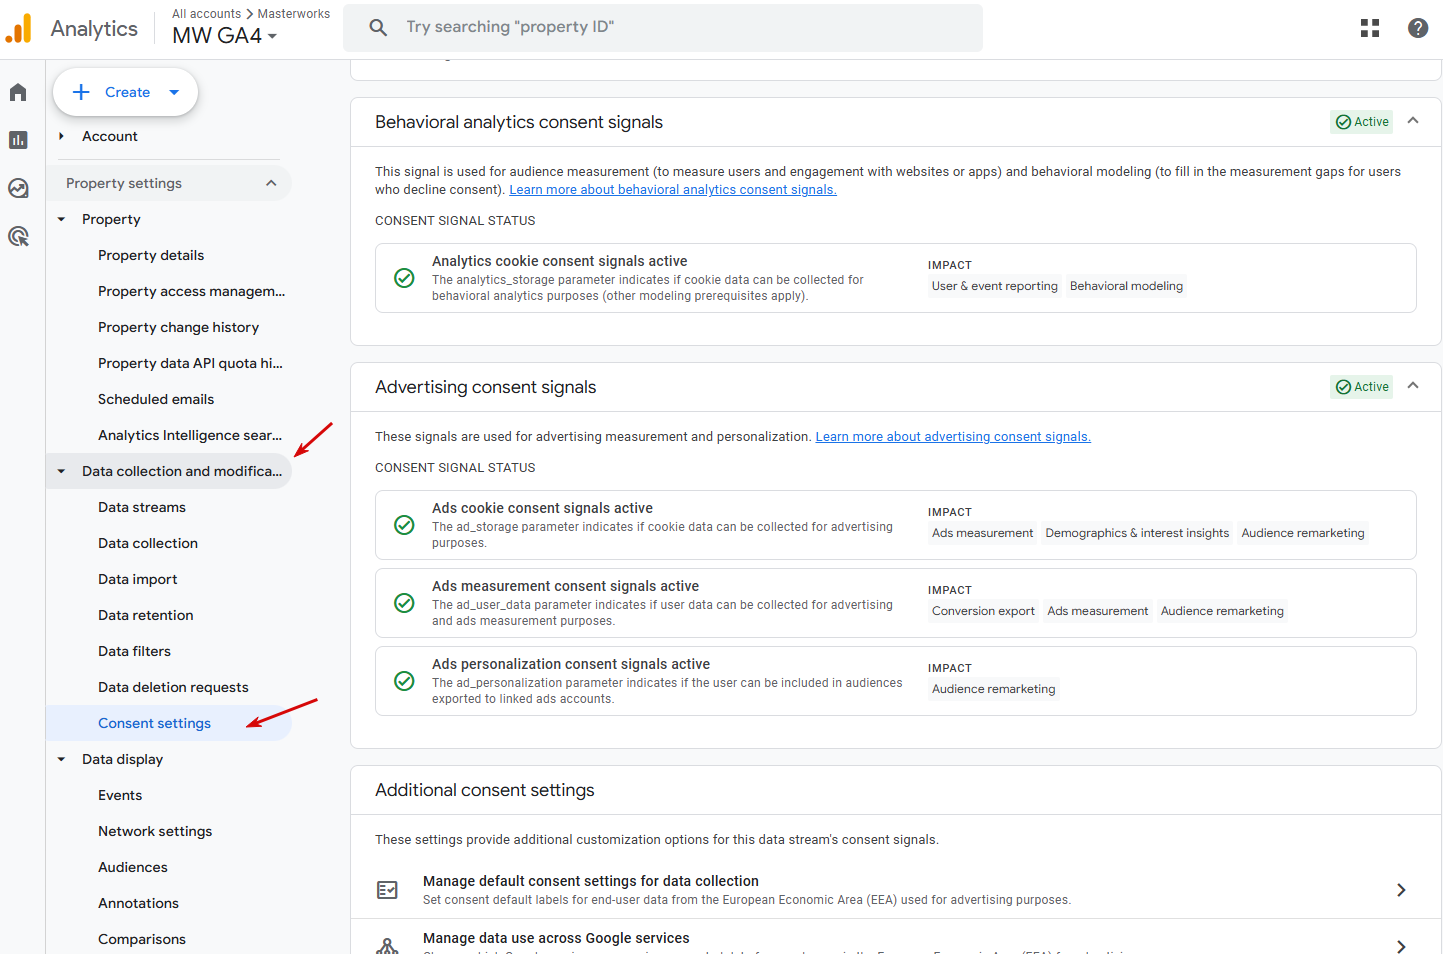Open Property details in sidebar
The image size is (1443, 954).
tap(151, 255)
